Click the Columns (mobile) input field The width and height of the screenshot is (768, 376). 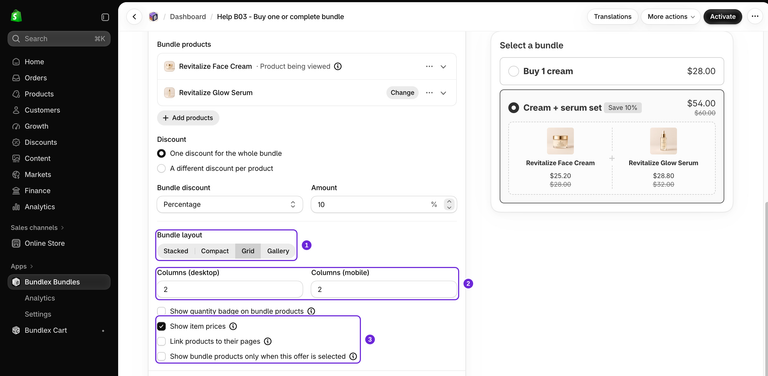[x=384, y=290]
